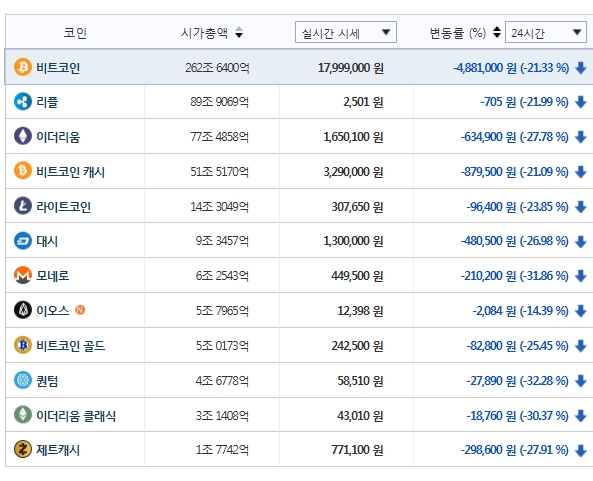Click the Bitcoin Gold (비트코인 골드) icon
This screenshot has width=593, height=481.
coord(23,345)
